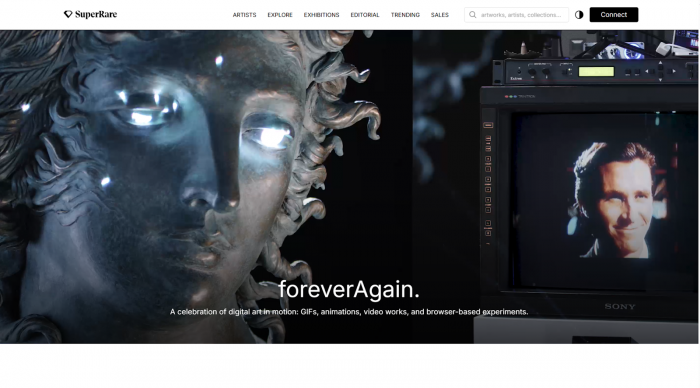The image size is (700, 388).
Task: Select the TRENDING nav link
Action: (405, 15)
